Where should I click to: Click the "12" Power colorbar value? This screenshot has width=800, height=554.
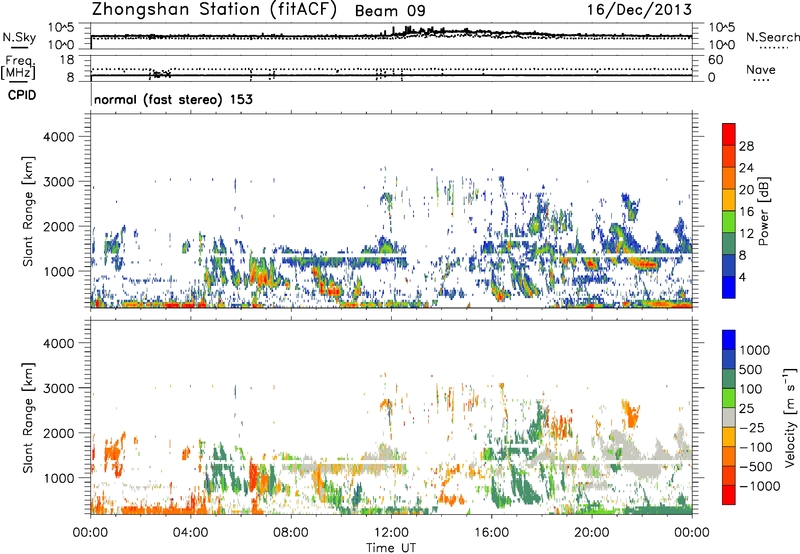(746, 234)
